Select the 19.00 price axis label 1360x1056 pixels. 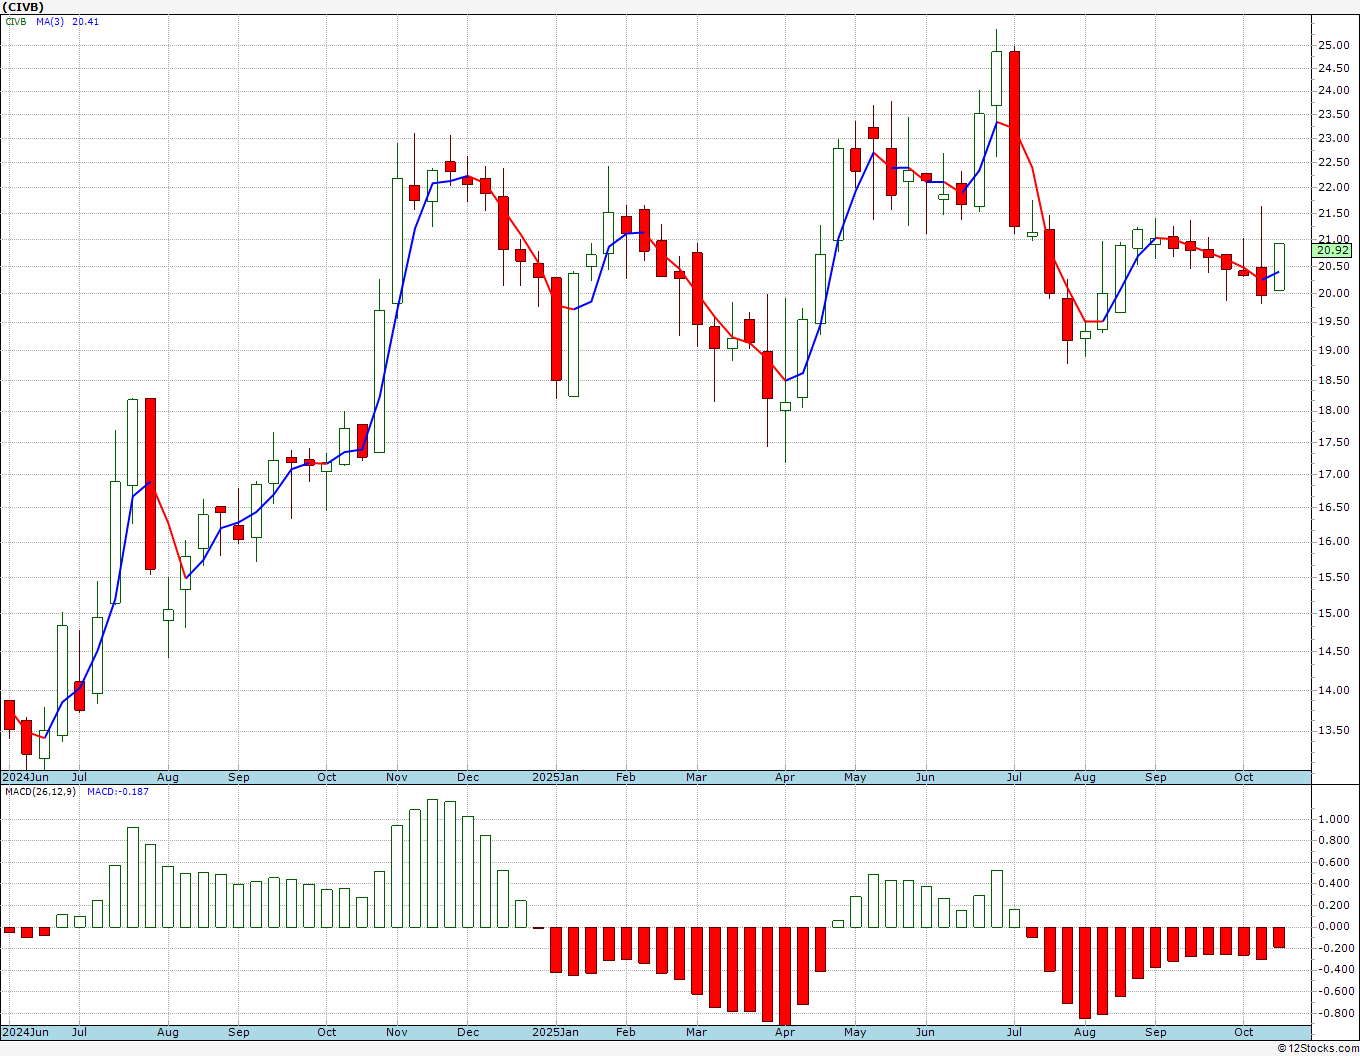1333,350
